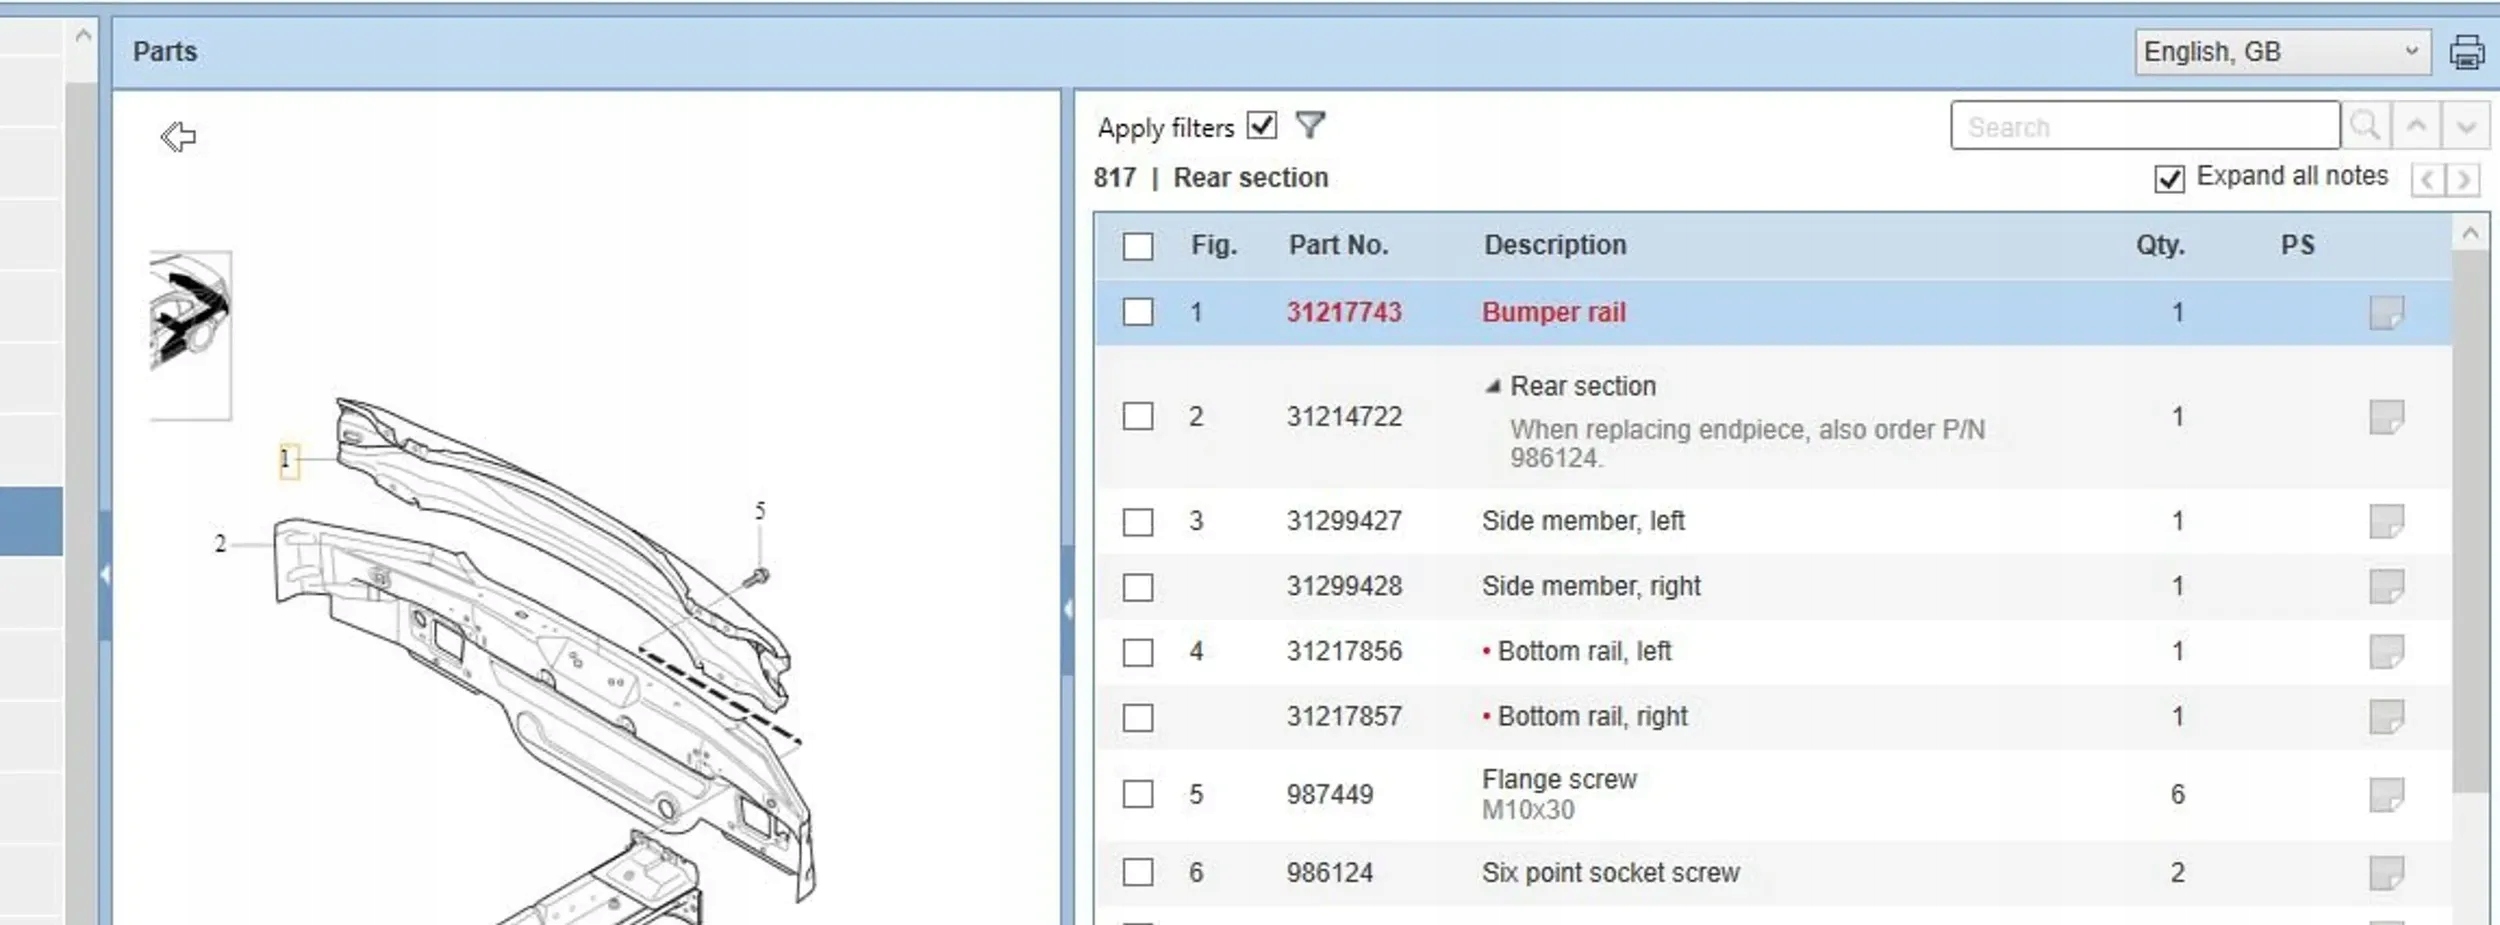This screenshot has width=2500, height=925.
Task: Click callout 5 in the diagram
Action: (x=760, y=511)
